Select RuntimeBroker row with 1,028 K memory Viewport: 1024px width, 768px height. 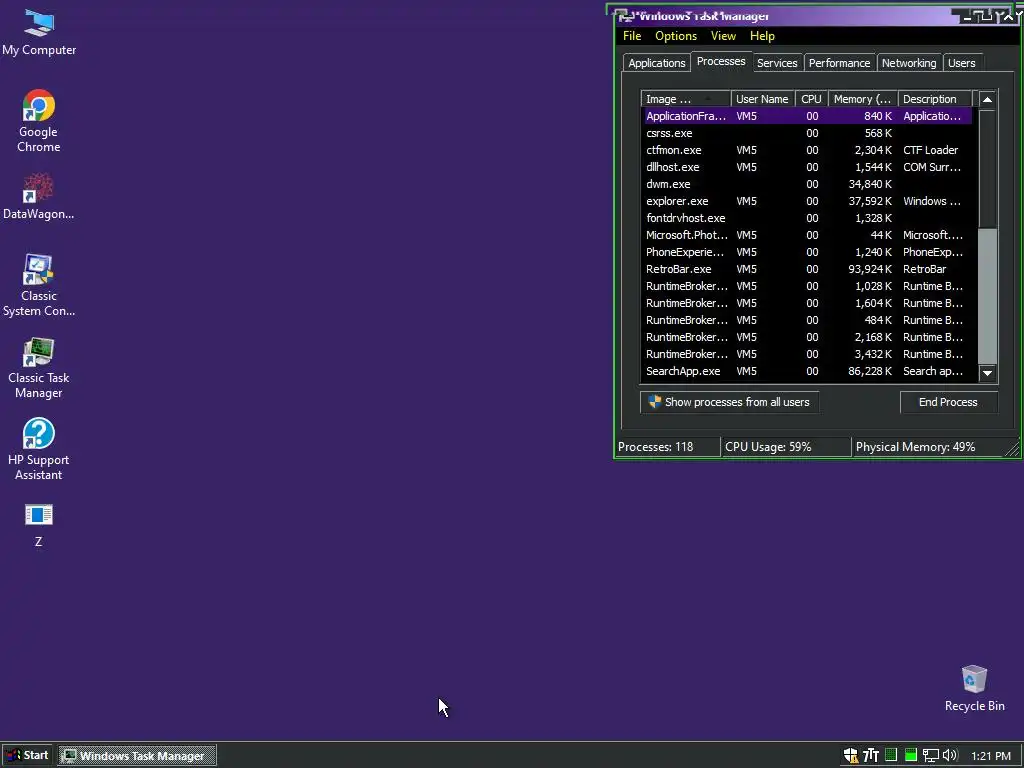click(x=807, y=286)
